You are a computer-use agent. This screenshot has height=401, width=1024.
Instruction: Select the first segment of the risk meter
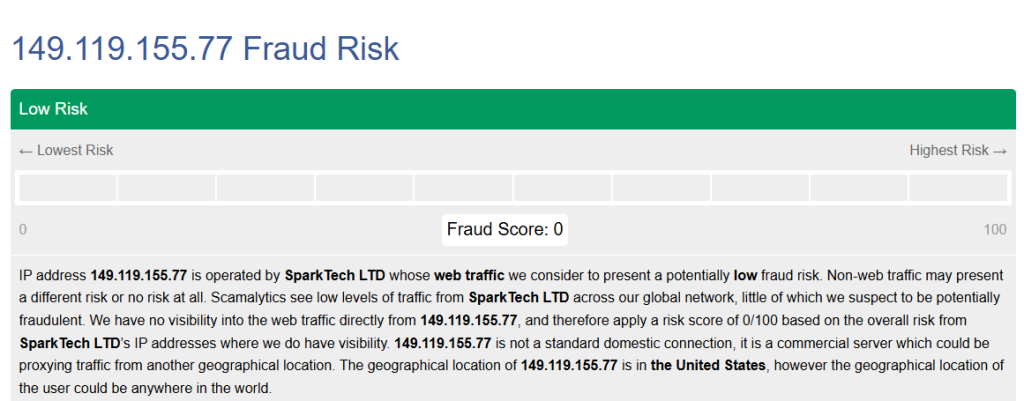click(67, 188)
